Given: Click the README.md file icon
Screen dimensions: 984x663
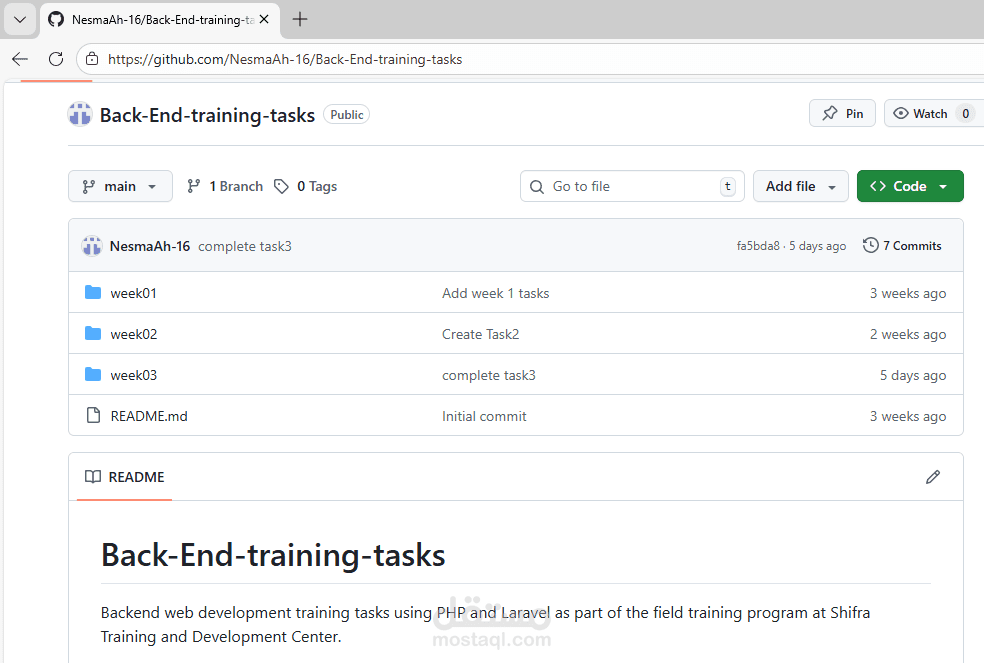Looking at the screenshot, I should point(94,415).
